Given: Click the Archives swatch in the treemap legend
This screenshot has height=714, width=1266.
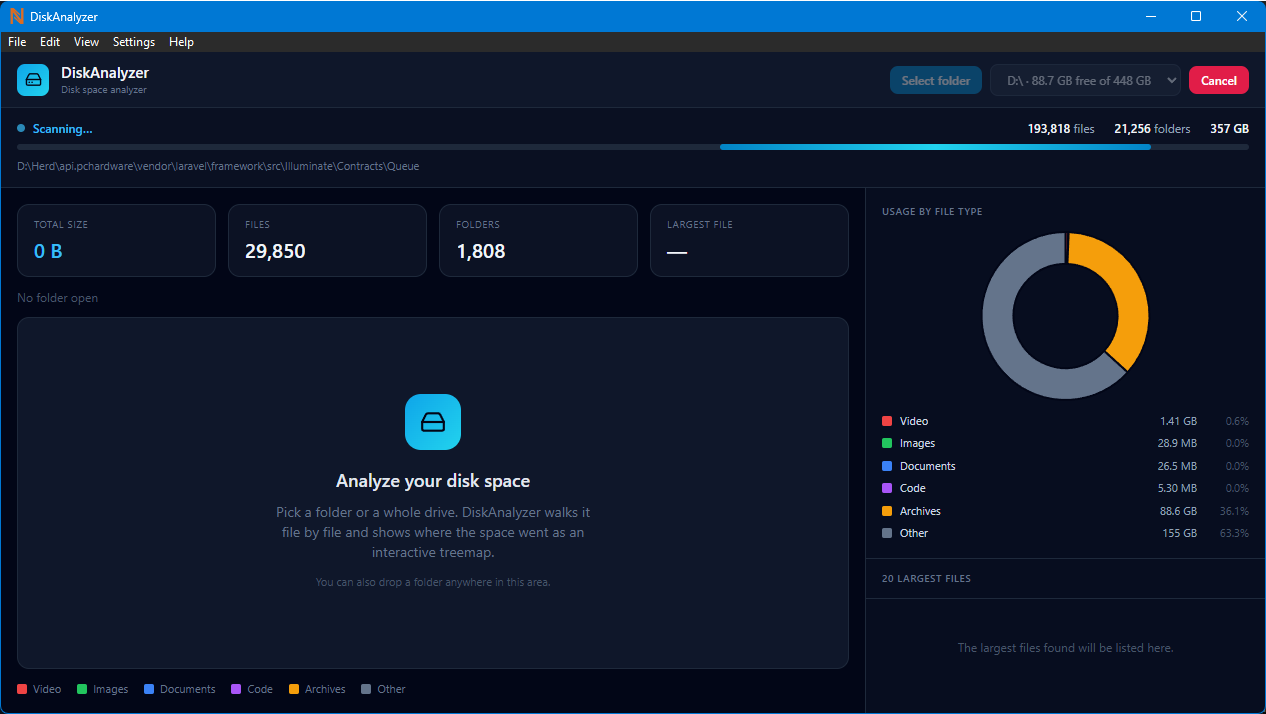Looking at the screenshot, I should tap(294, 689).
